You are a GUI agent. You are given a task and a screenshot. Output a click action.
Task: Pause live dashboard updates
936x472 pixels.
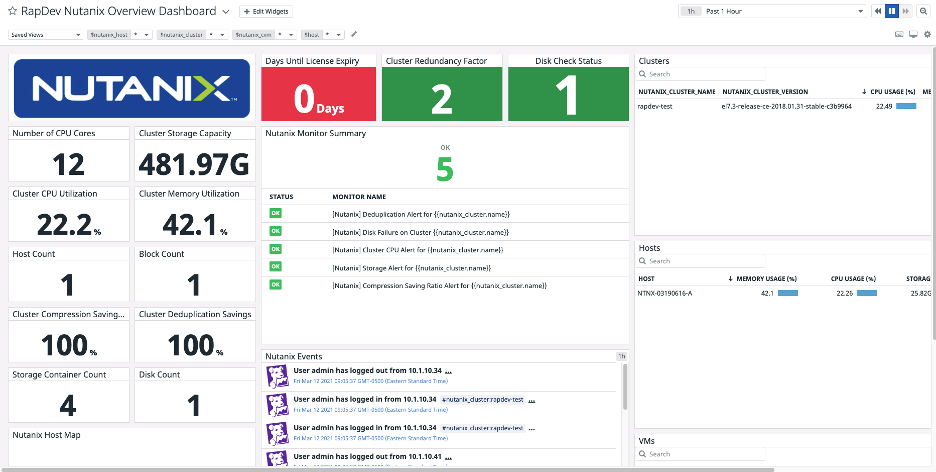[x=892, y=11]
